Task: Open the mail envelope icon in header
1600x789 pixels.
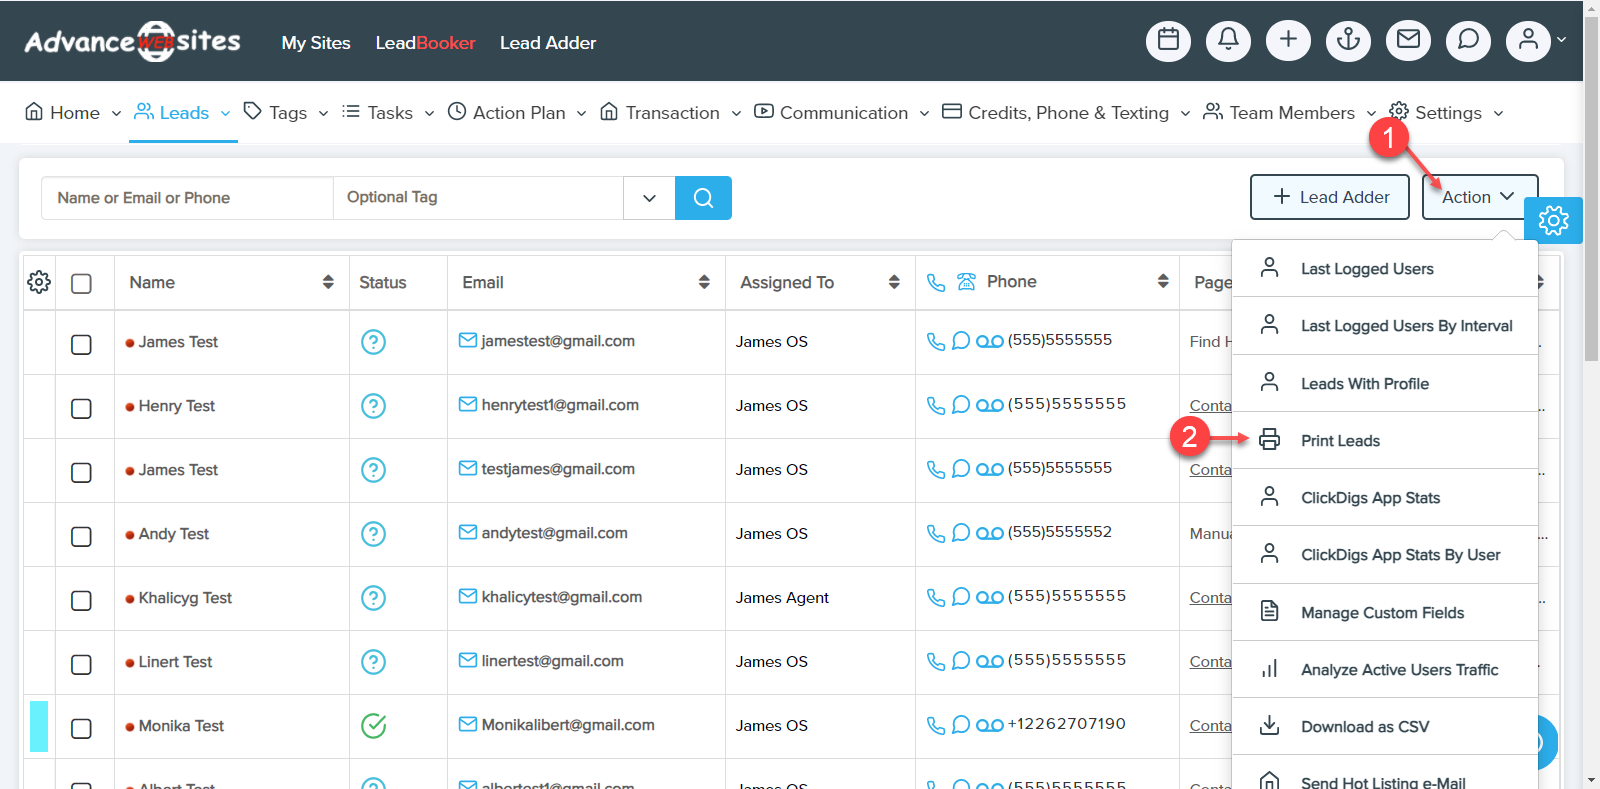Action: (x=1408, y=41)
